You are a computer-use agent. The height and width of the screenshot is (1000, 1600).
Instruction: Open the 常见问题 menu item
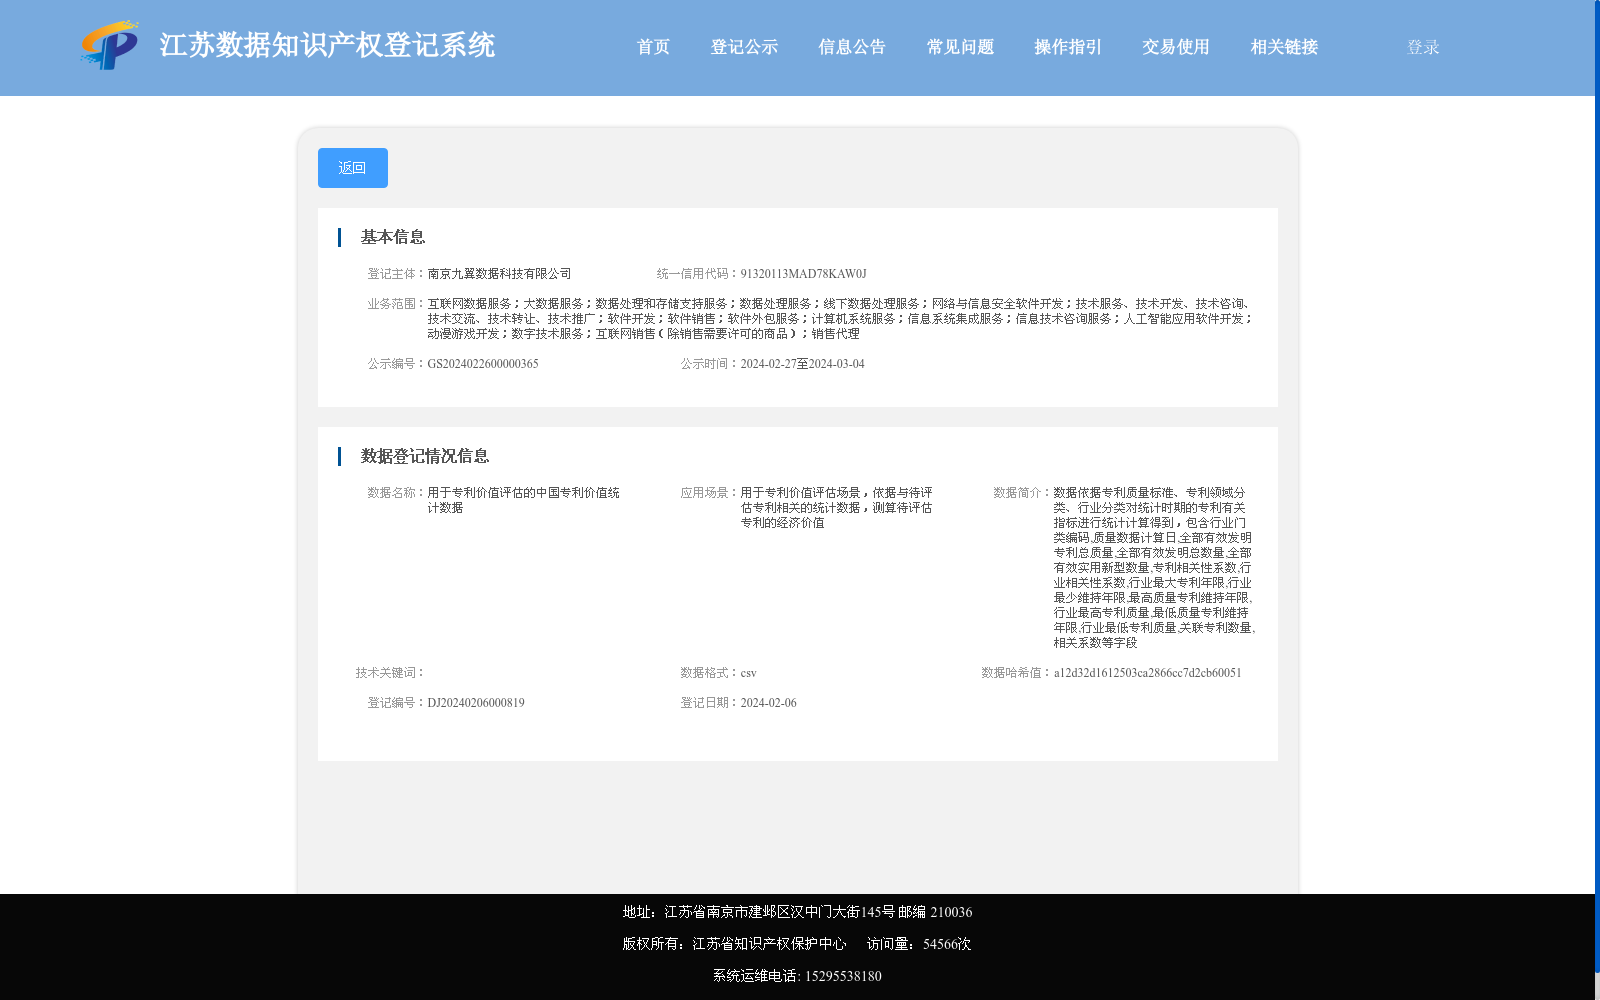pyautogui.click(x=960, y=47)
